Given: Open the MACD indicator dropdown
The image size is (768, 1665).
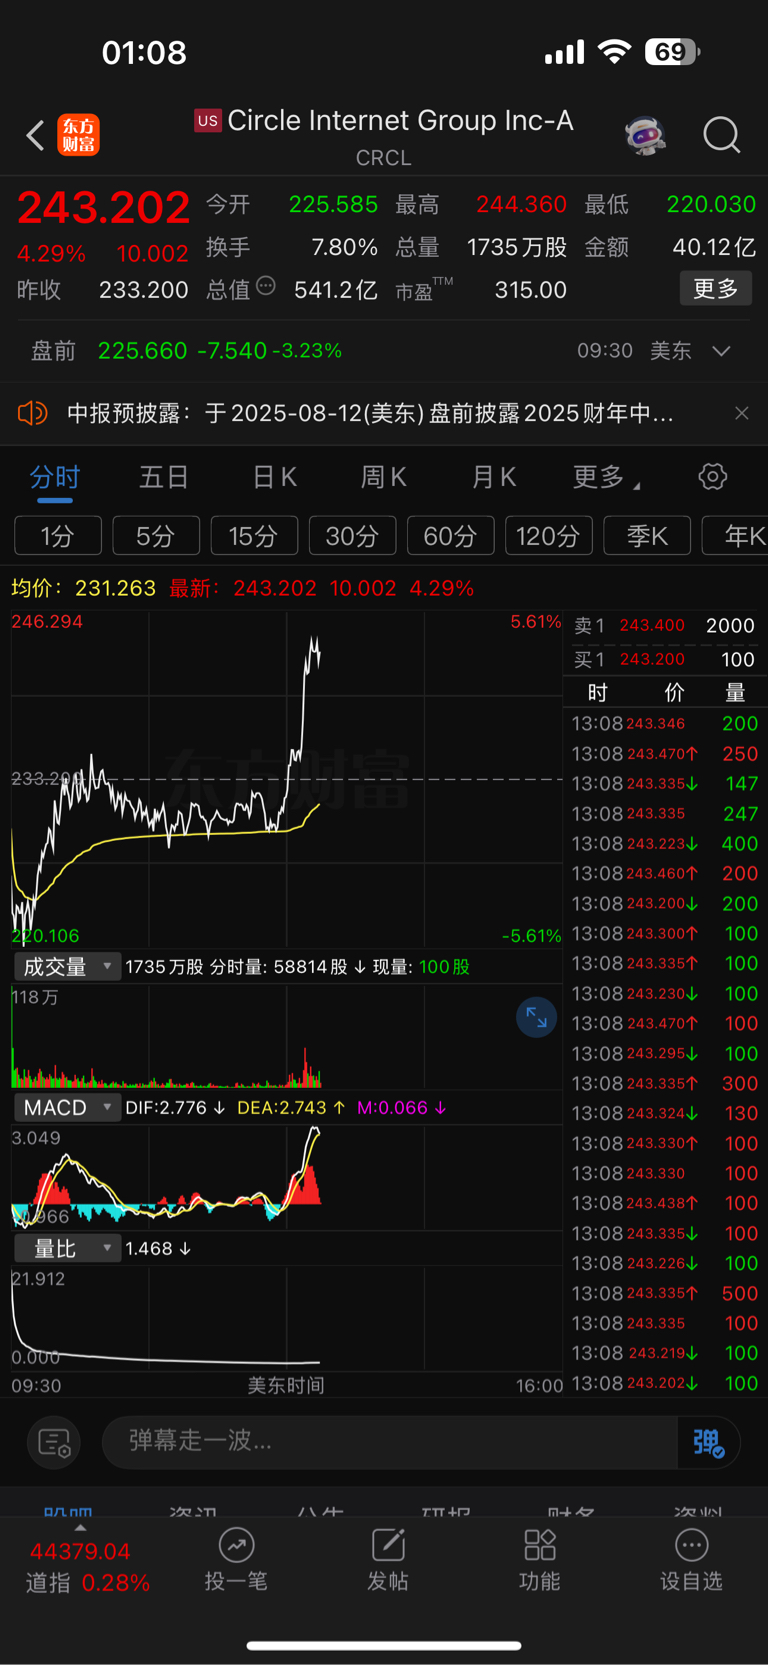Looking at the screenshot, I should click(67, 1108).
